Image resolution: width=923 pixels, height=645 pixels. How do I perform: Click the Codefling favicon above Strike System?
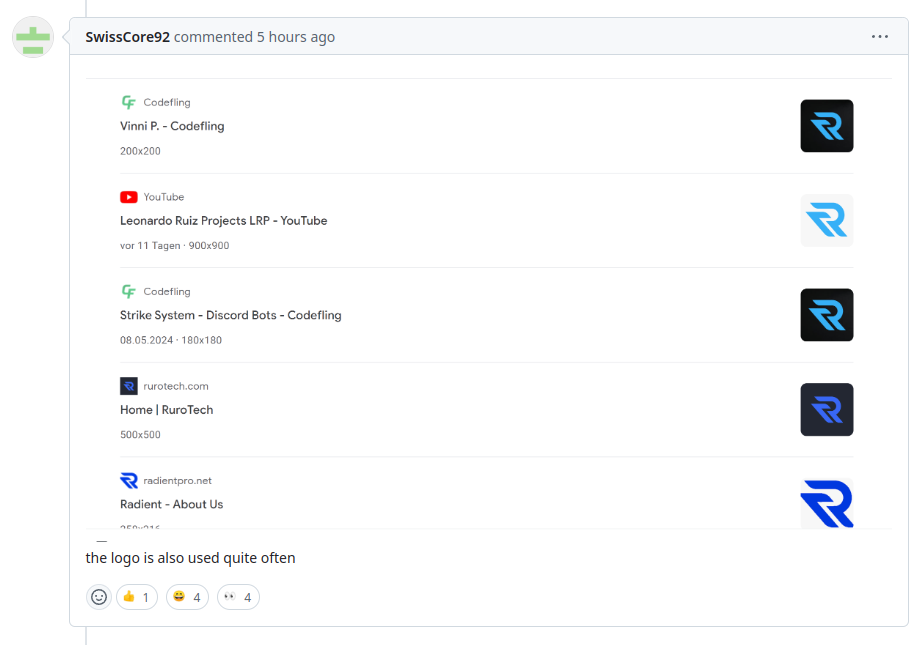pyautogui.click(x=129, y=291)
